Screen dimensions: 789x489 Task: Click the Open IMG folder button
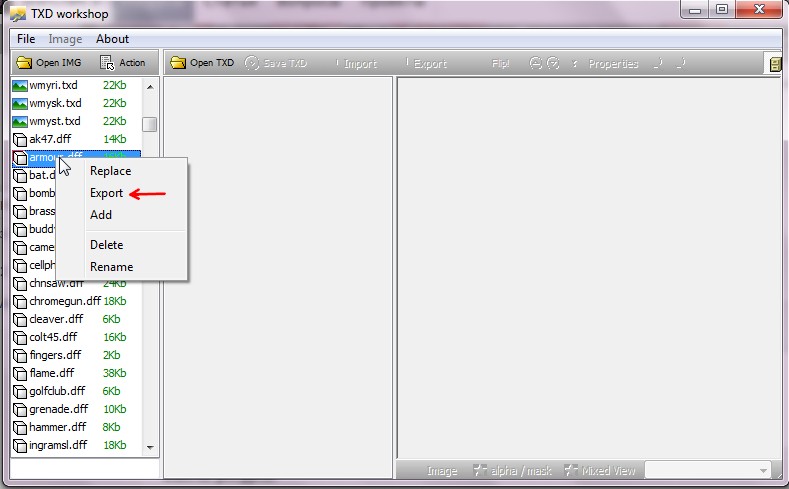coord(49,62)
